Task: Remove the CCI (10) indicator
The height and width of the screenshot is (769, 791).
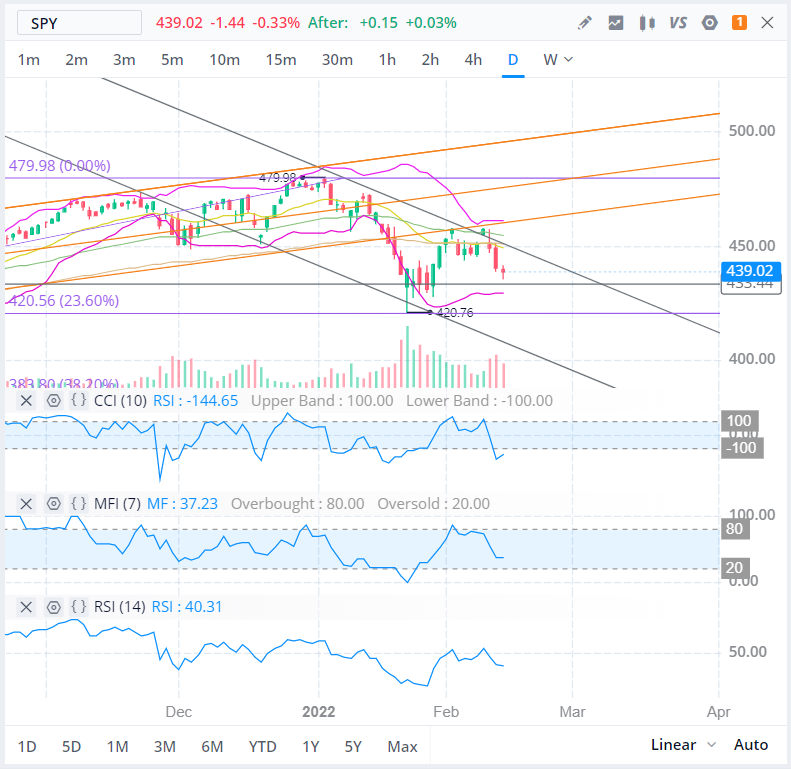Action: point(26,401)
